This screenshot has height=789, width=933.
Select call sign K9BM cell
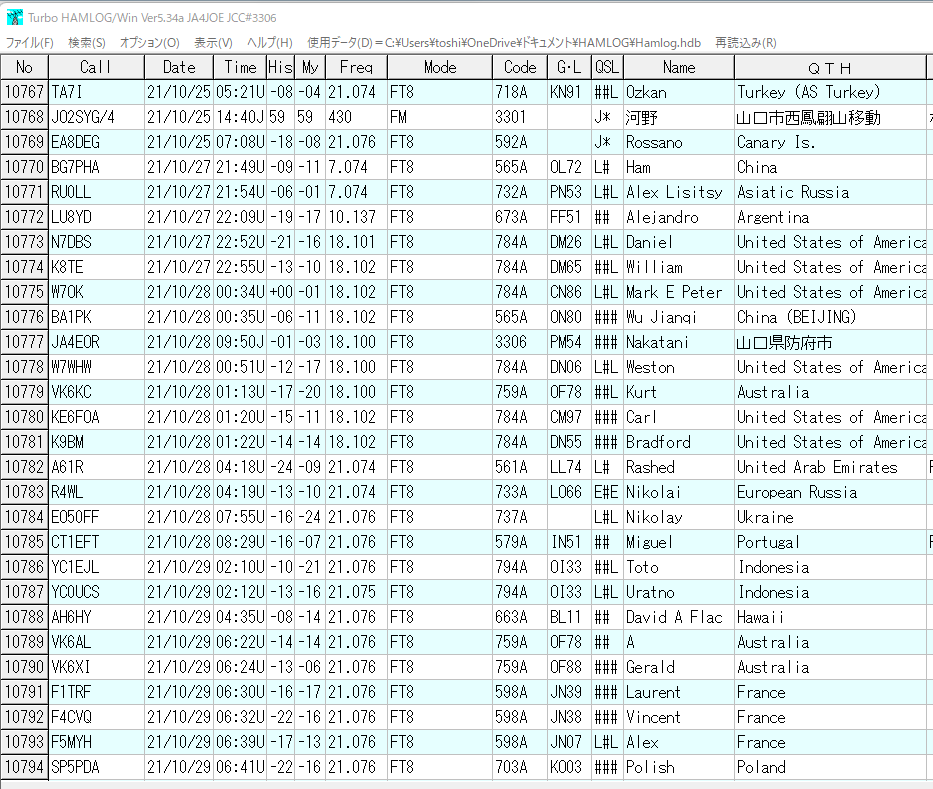(97, 442)
